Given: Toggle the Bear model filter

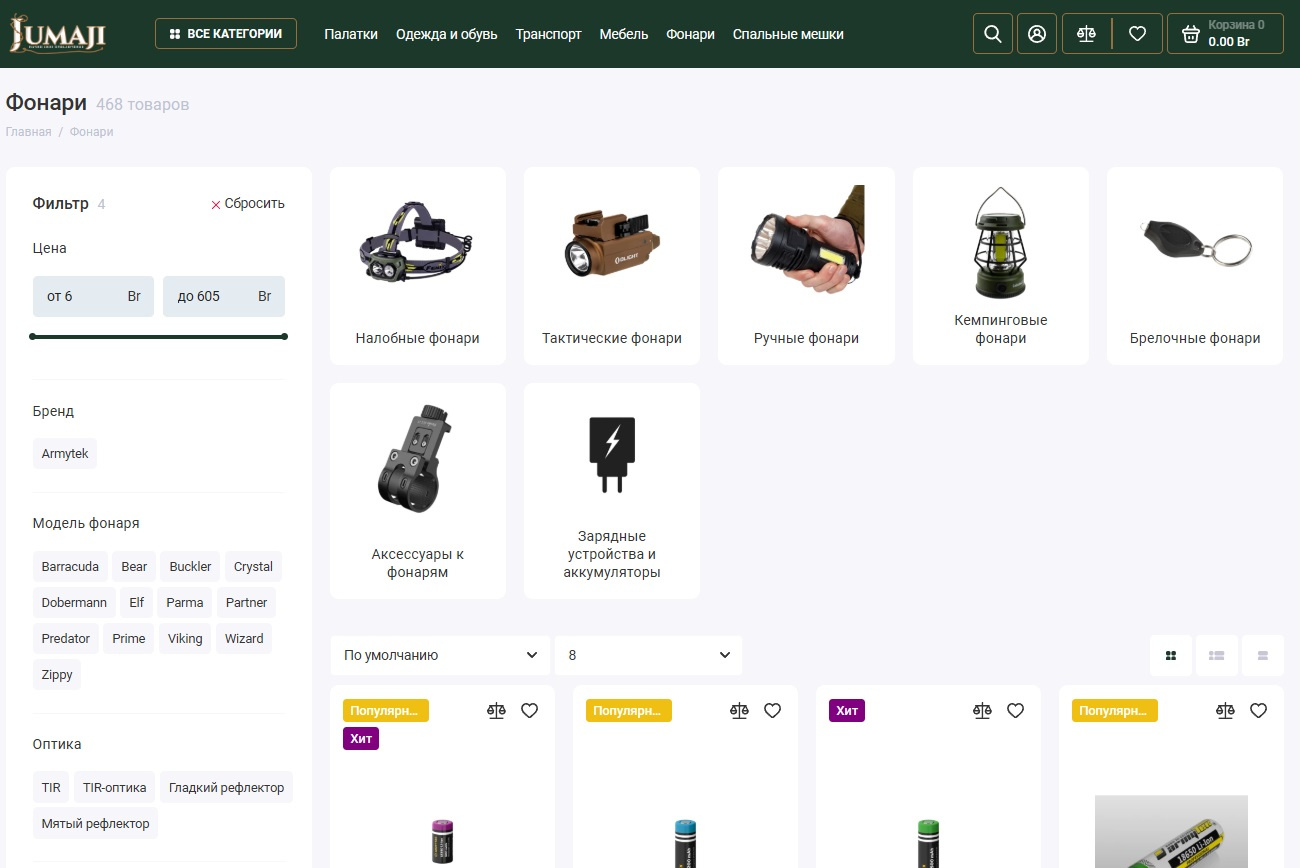Looking at the screenshot, I should [x=134, y=567].
